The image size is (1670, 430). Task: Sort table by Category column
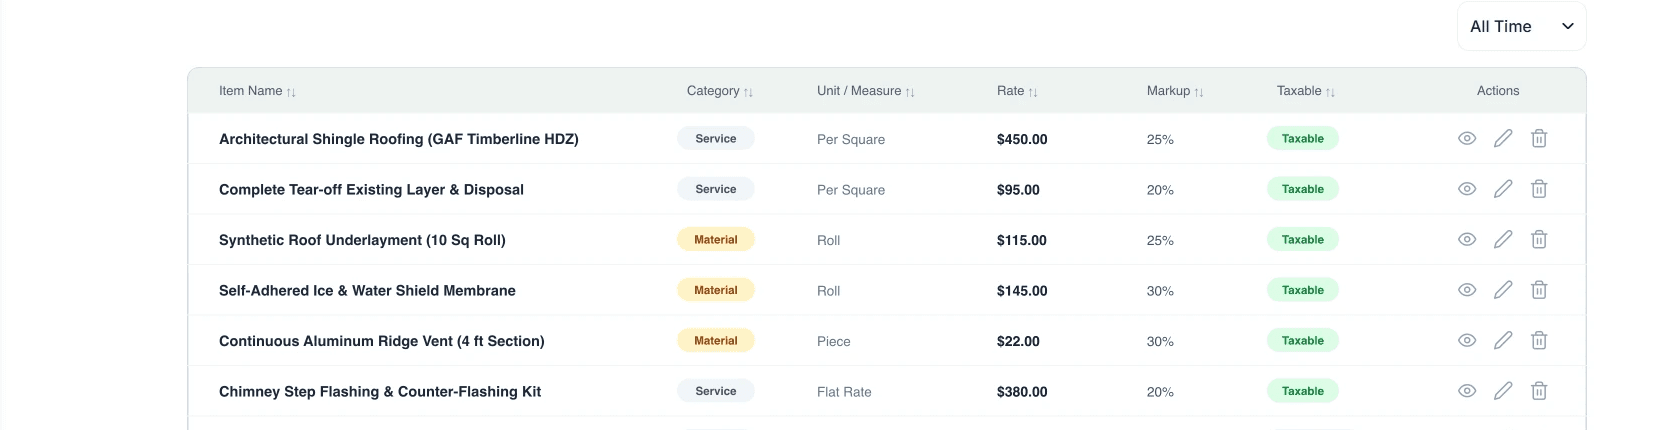pyautogui.click(x=720, y=91)
